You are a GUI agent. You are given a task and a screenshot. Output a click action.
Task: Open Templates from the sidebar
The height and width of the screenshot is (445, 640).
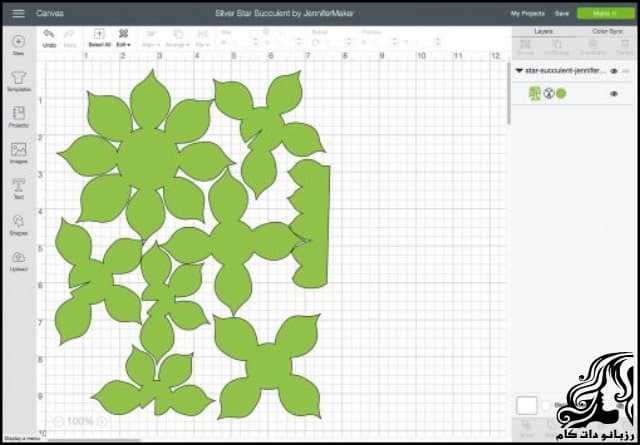[x=18, y=81]
